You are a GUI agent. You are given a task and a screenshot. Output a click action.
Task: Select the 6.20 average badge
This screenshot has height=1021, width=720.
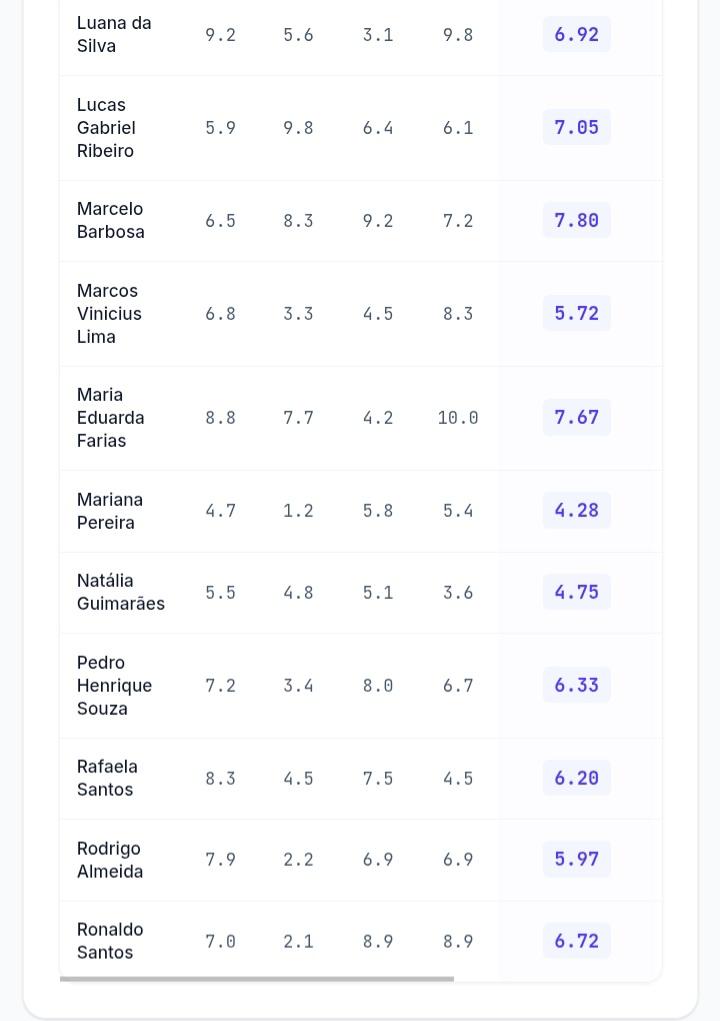(x=576, y=777)
